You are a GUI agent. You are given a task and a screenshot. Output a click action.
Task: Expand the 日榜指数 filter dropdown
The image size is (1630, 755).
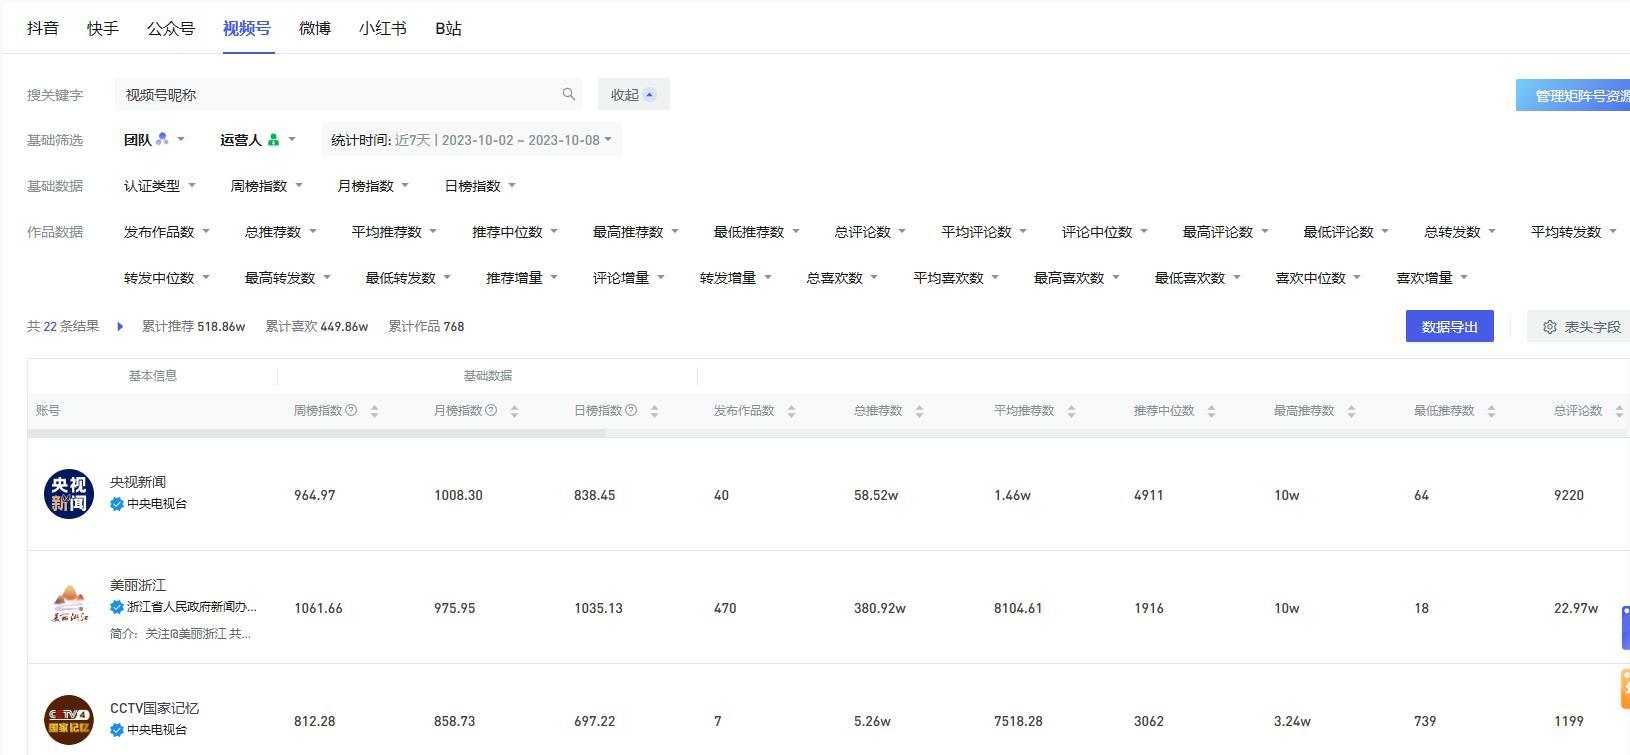[481, 186]
